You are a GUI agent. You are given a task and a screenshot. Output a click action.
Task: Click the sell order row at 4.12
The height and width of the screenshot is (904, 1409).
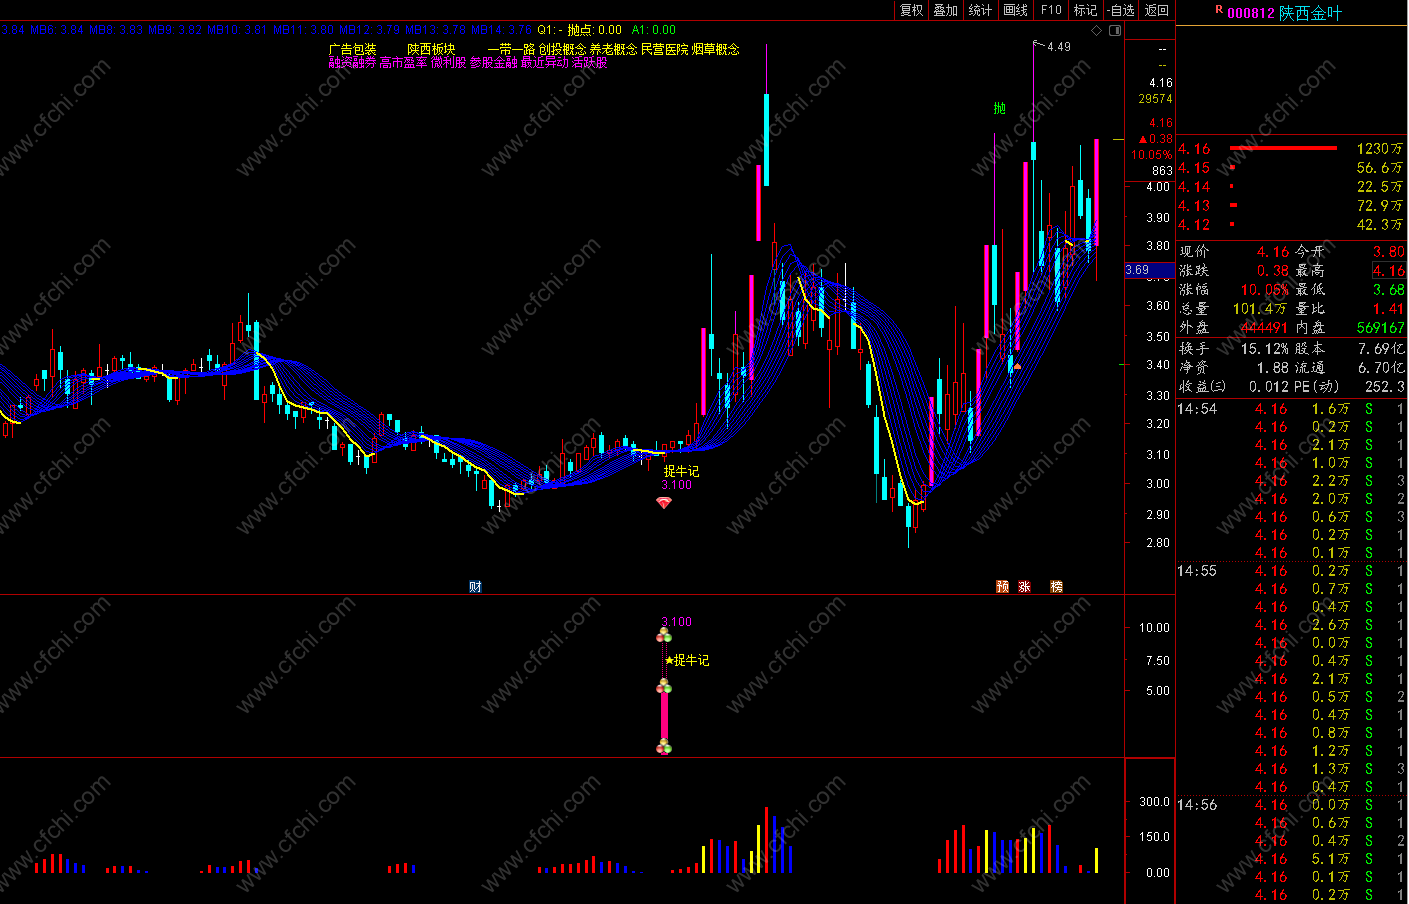(x=1291, y=225)
